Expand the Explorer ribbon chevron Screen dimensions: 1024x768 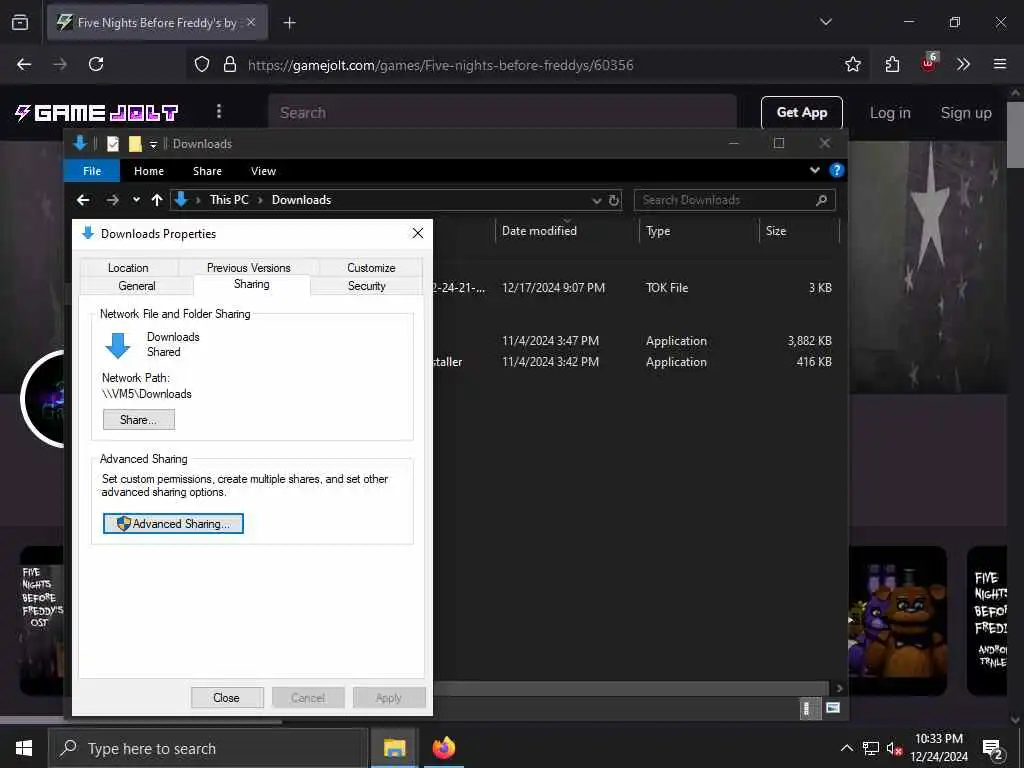814,170
